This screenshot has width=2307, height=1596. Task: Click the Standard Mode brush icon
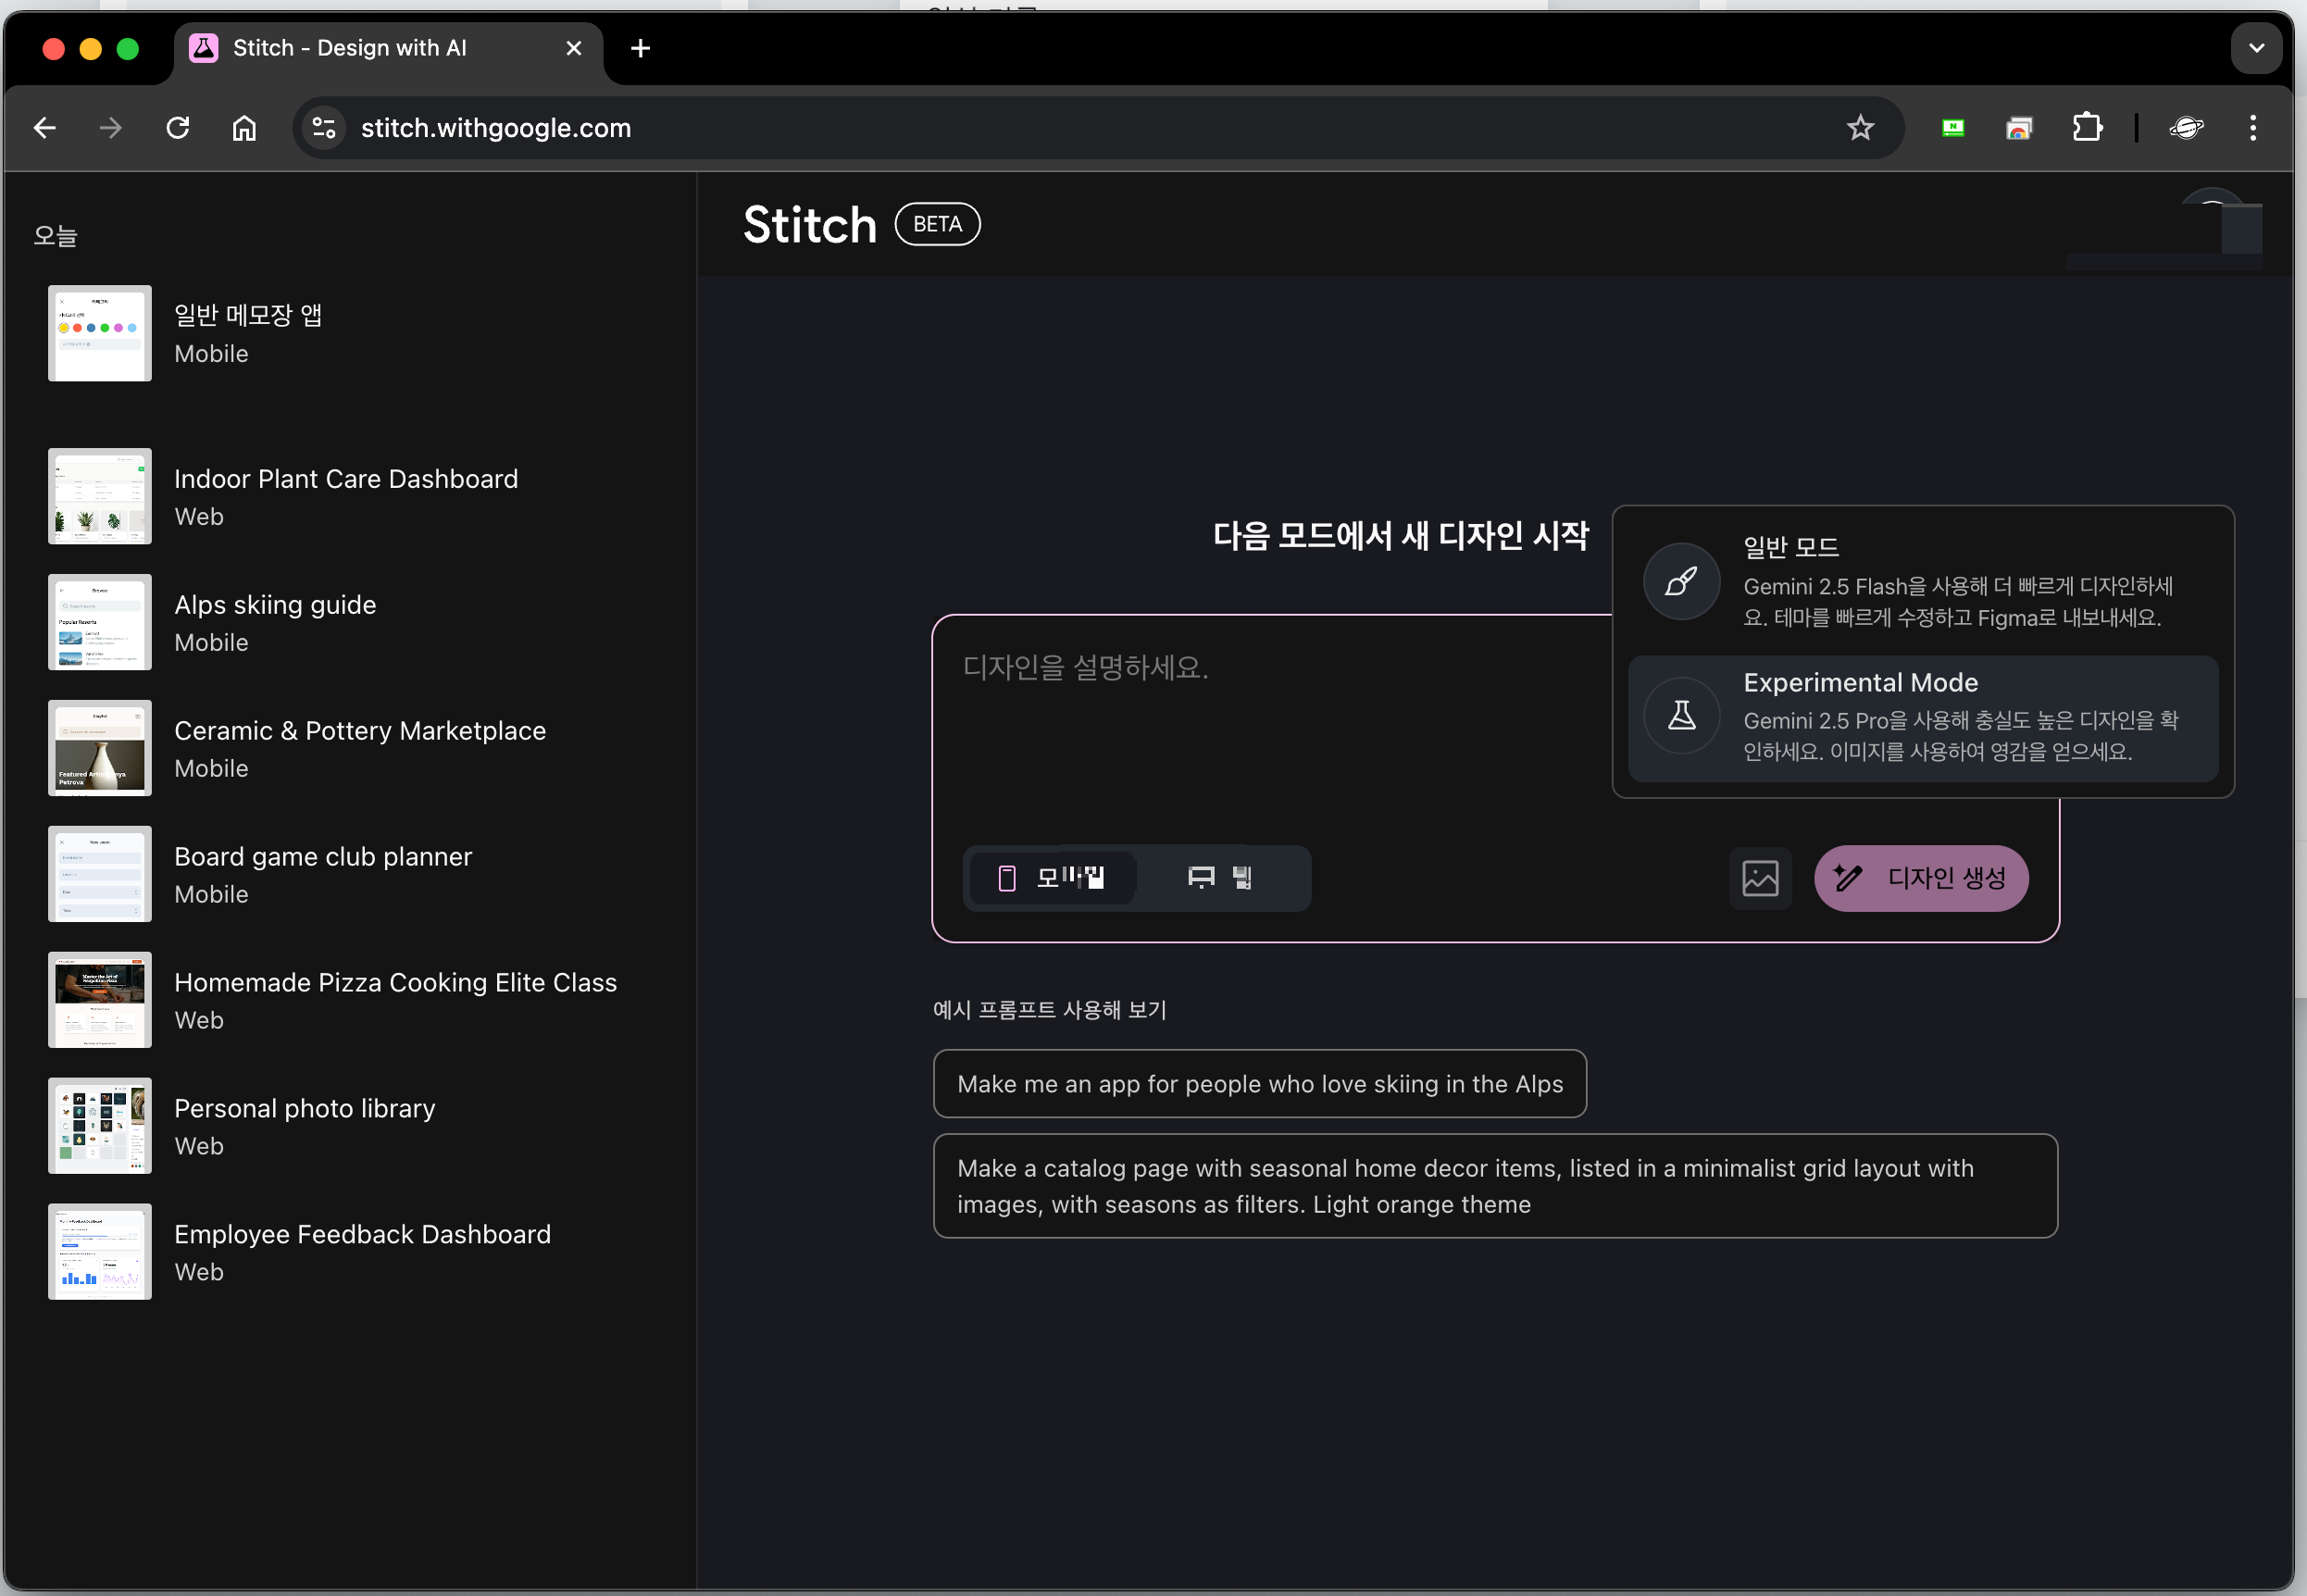pyautogui.click(x=1682, y=581)
